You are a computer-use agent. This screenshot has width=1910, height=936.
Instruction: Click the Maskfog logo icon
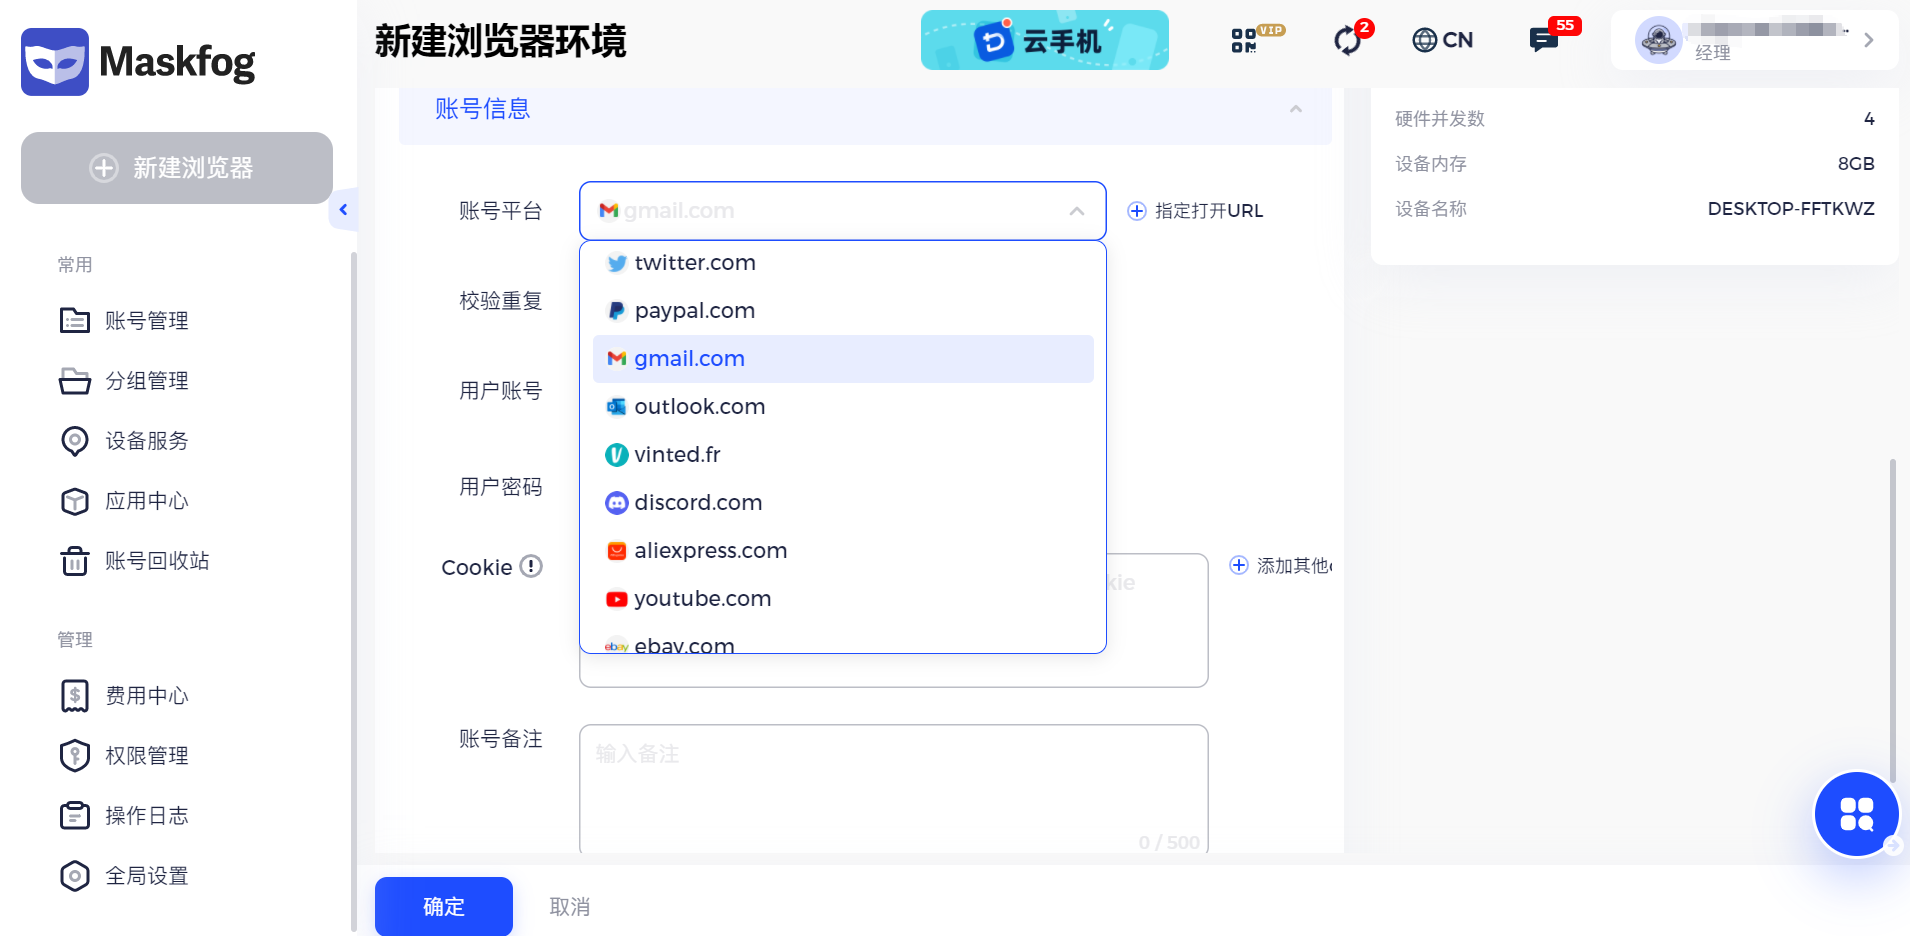(x=55, y=62)
